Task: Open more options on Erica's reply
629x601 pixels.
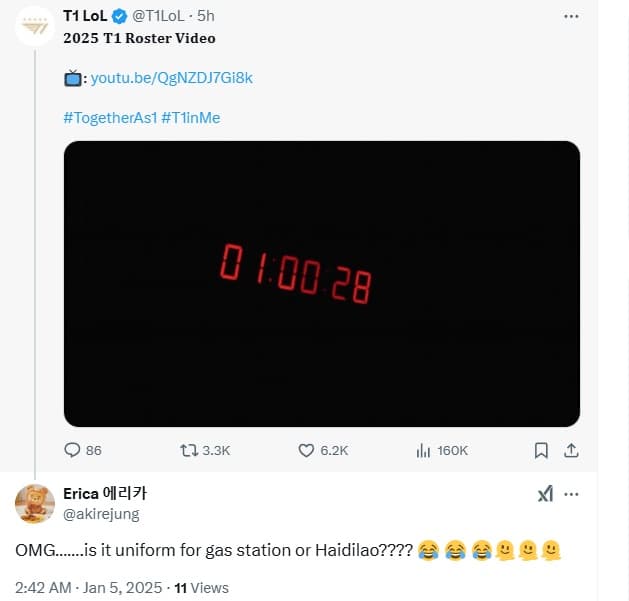Action: (x=573, y=494)
